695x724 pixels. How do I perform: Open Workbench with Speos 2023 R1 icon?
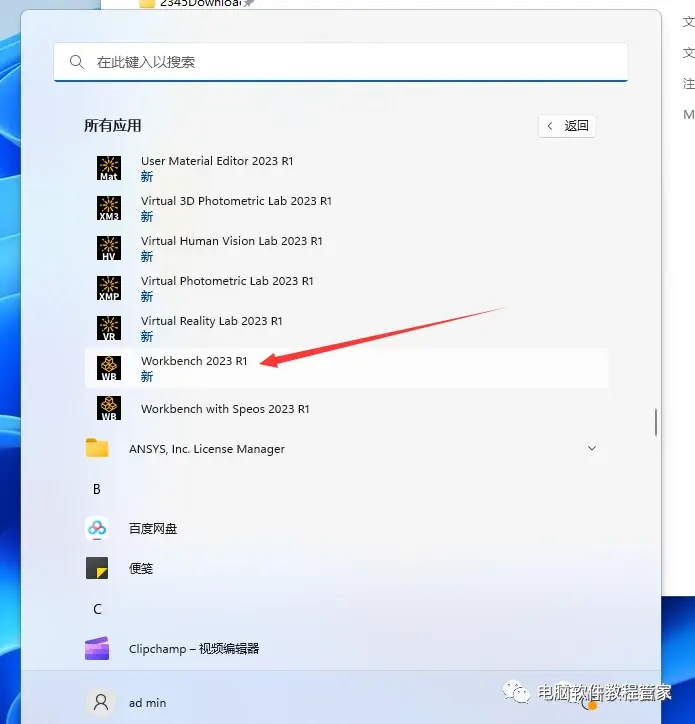point(109,408)
